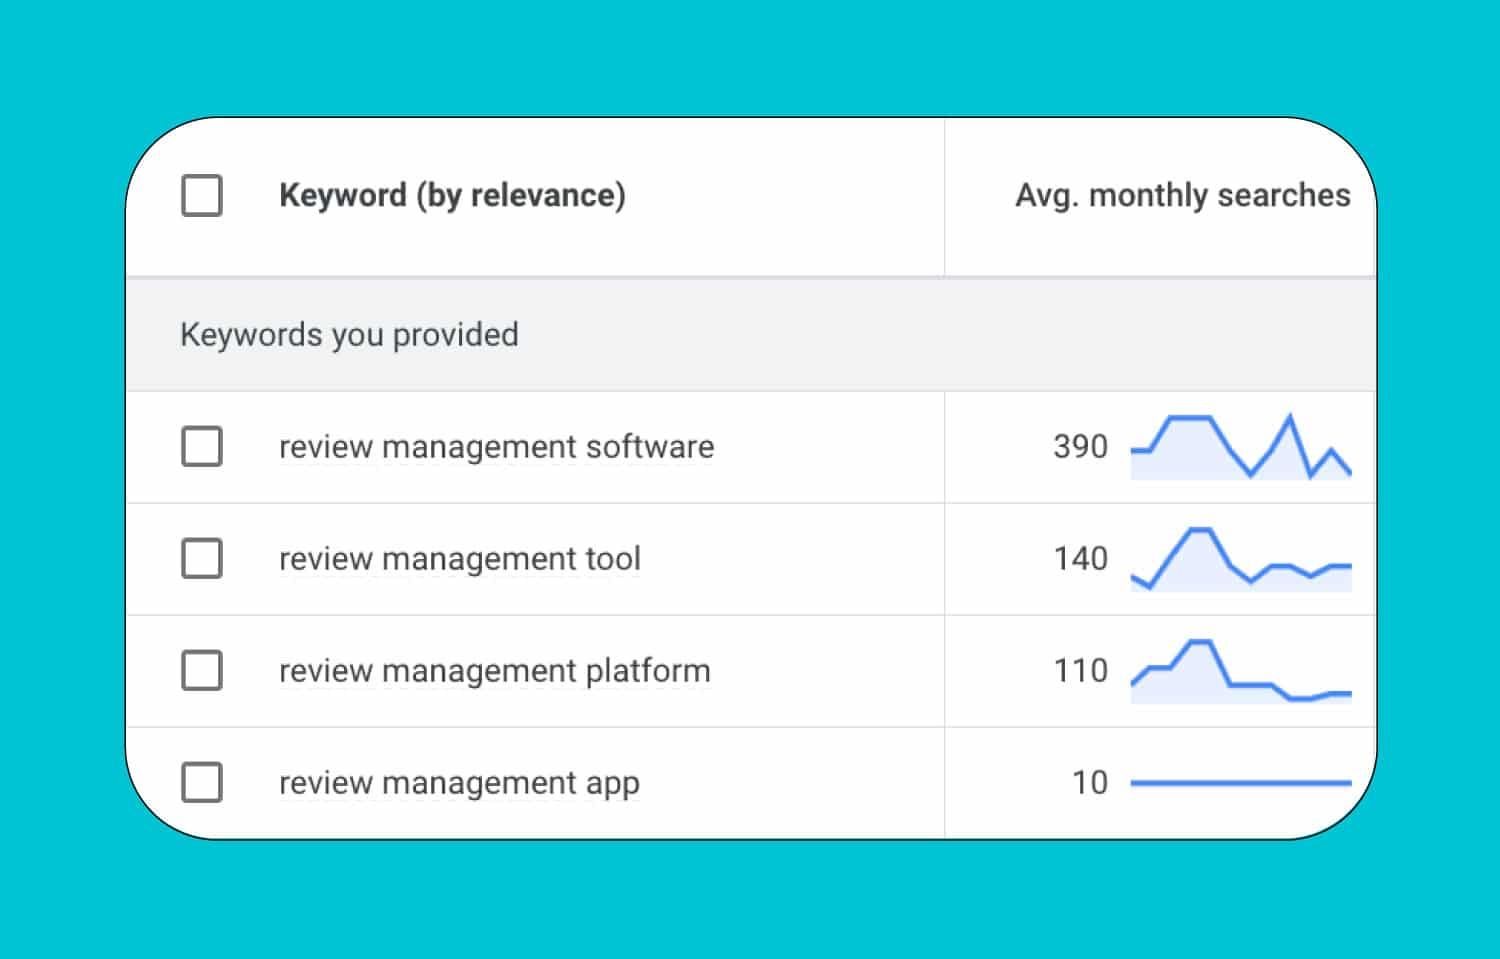Viewport: 1500px width, 959px height.
Task: Open trend chart for review management tool
Action: [1241, 558]
